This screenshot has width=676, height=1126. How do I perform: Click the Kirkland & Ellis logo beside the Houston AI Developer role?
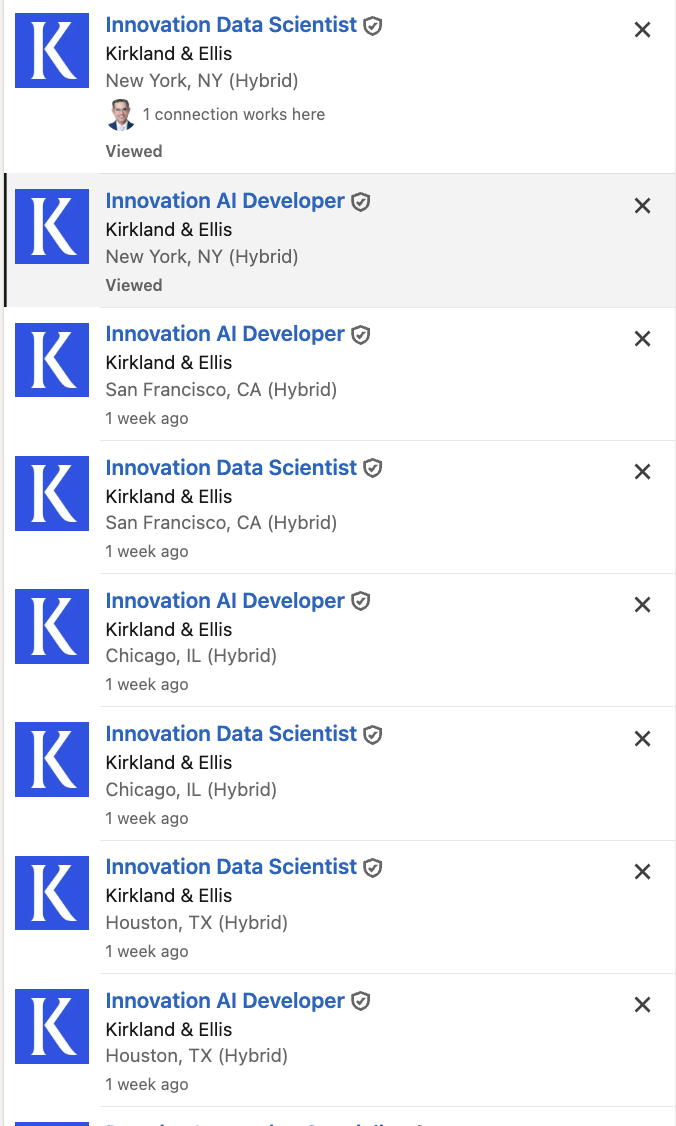[51, 1026]
